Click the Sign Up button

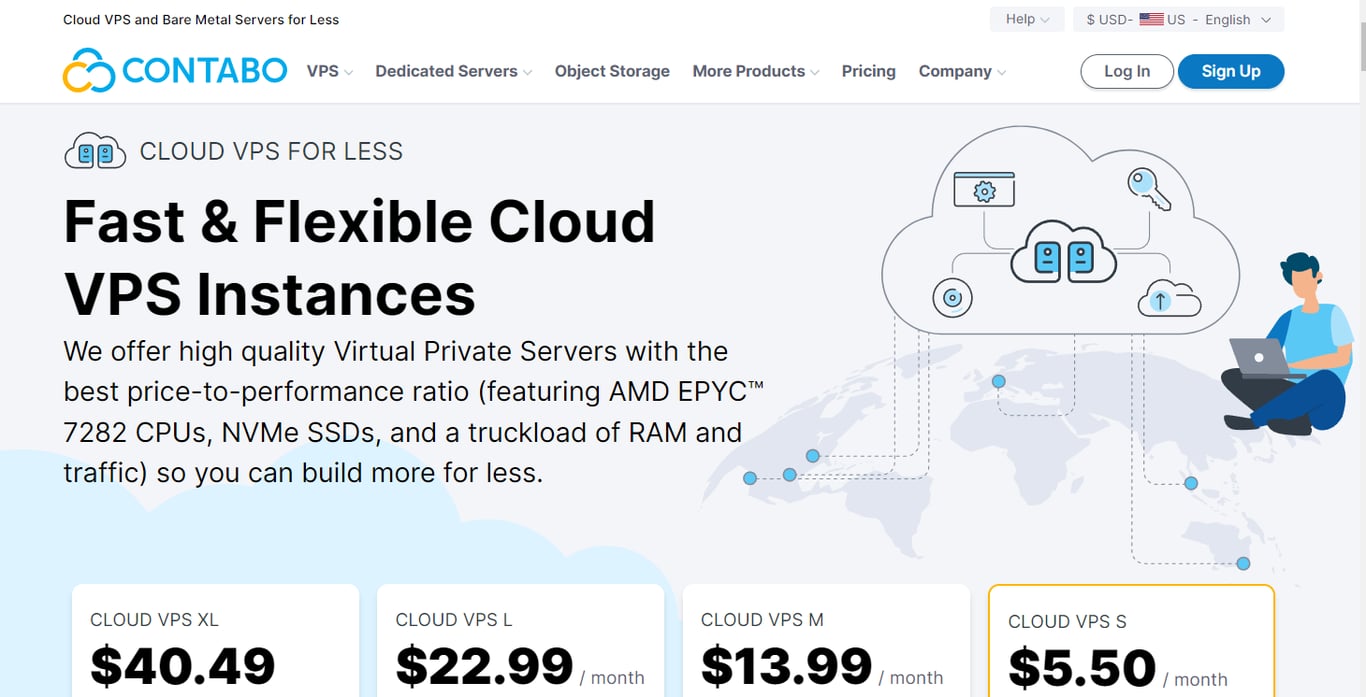[x=1230, y=71]
